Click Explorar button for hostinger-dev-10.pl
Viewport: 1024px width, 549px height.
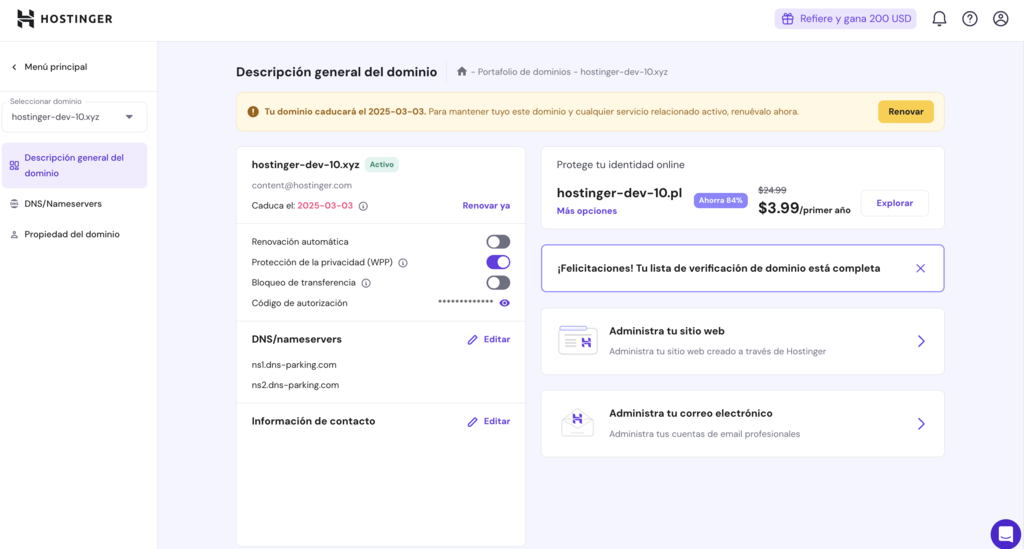click(x=895, y=203)
